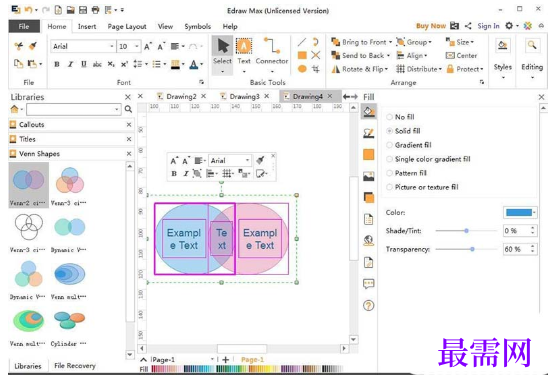
Task: Switch to the View tab
Action: (165, 26)
